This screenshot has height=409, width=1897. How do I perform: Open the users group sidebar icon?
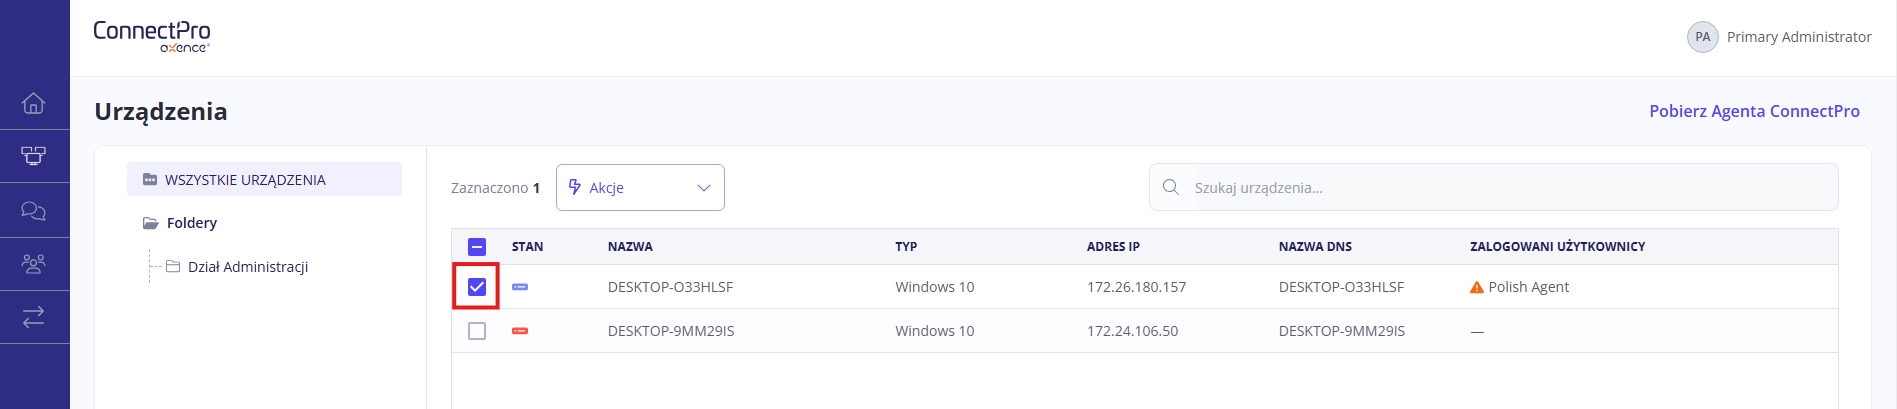pos(34,264)
